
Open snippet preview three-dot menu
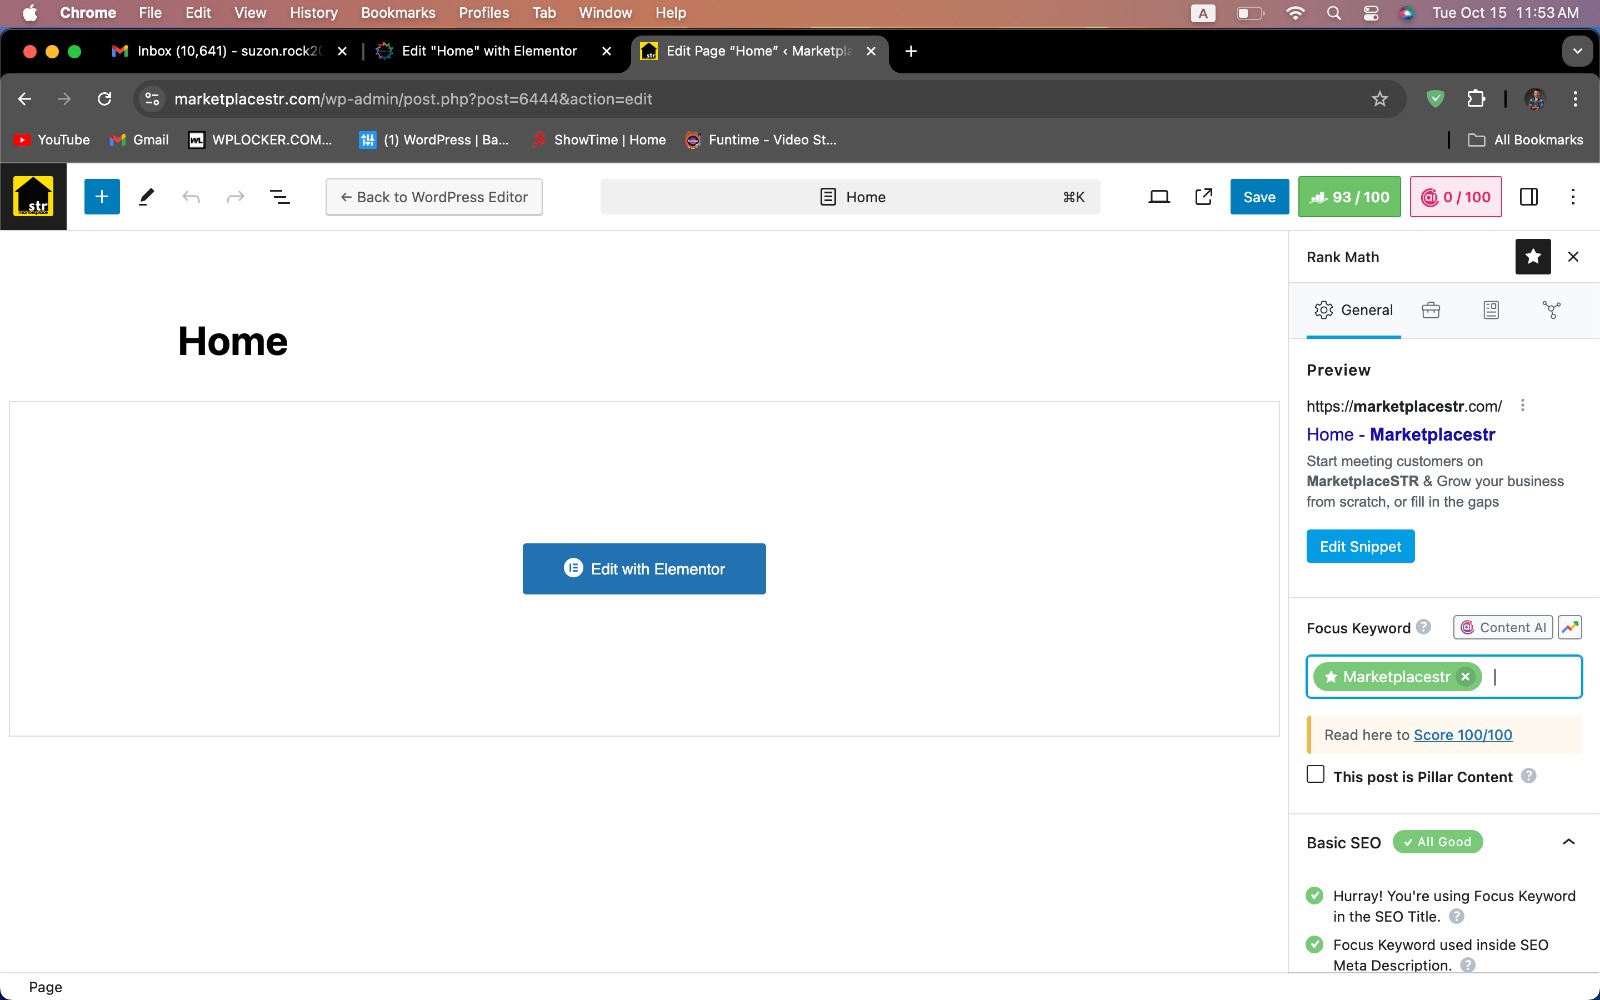coord(1523,406)
